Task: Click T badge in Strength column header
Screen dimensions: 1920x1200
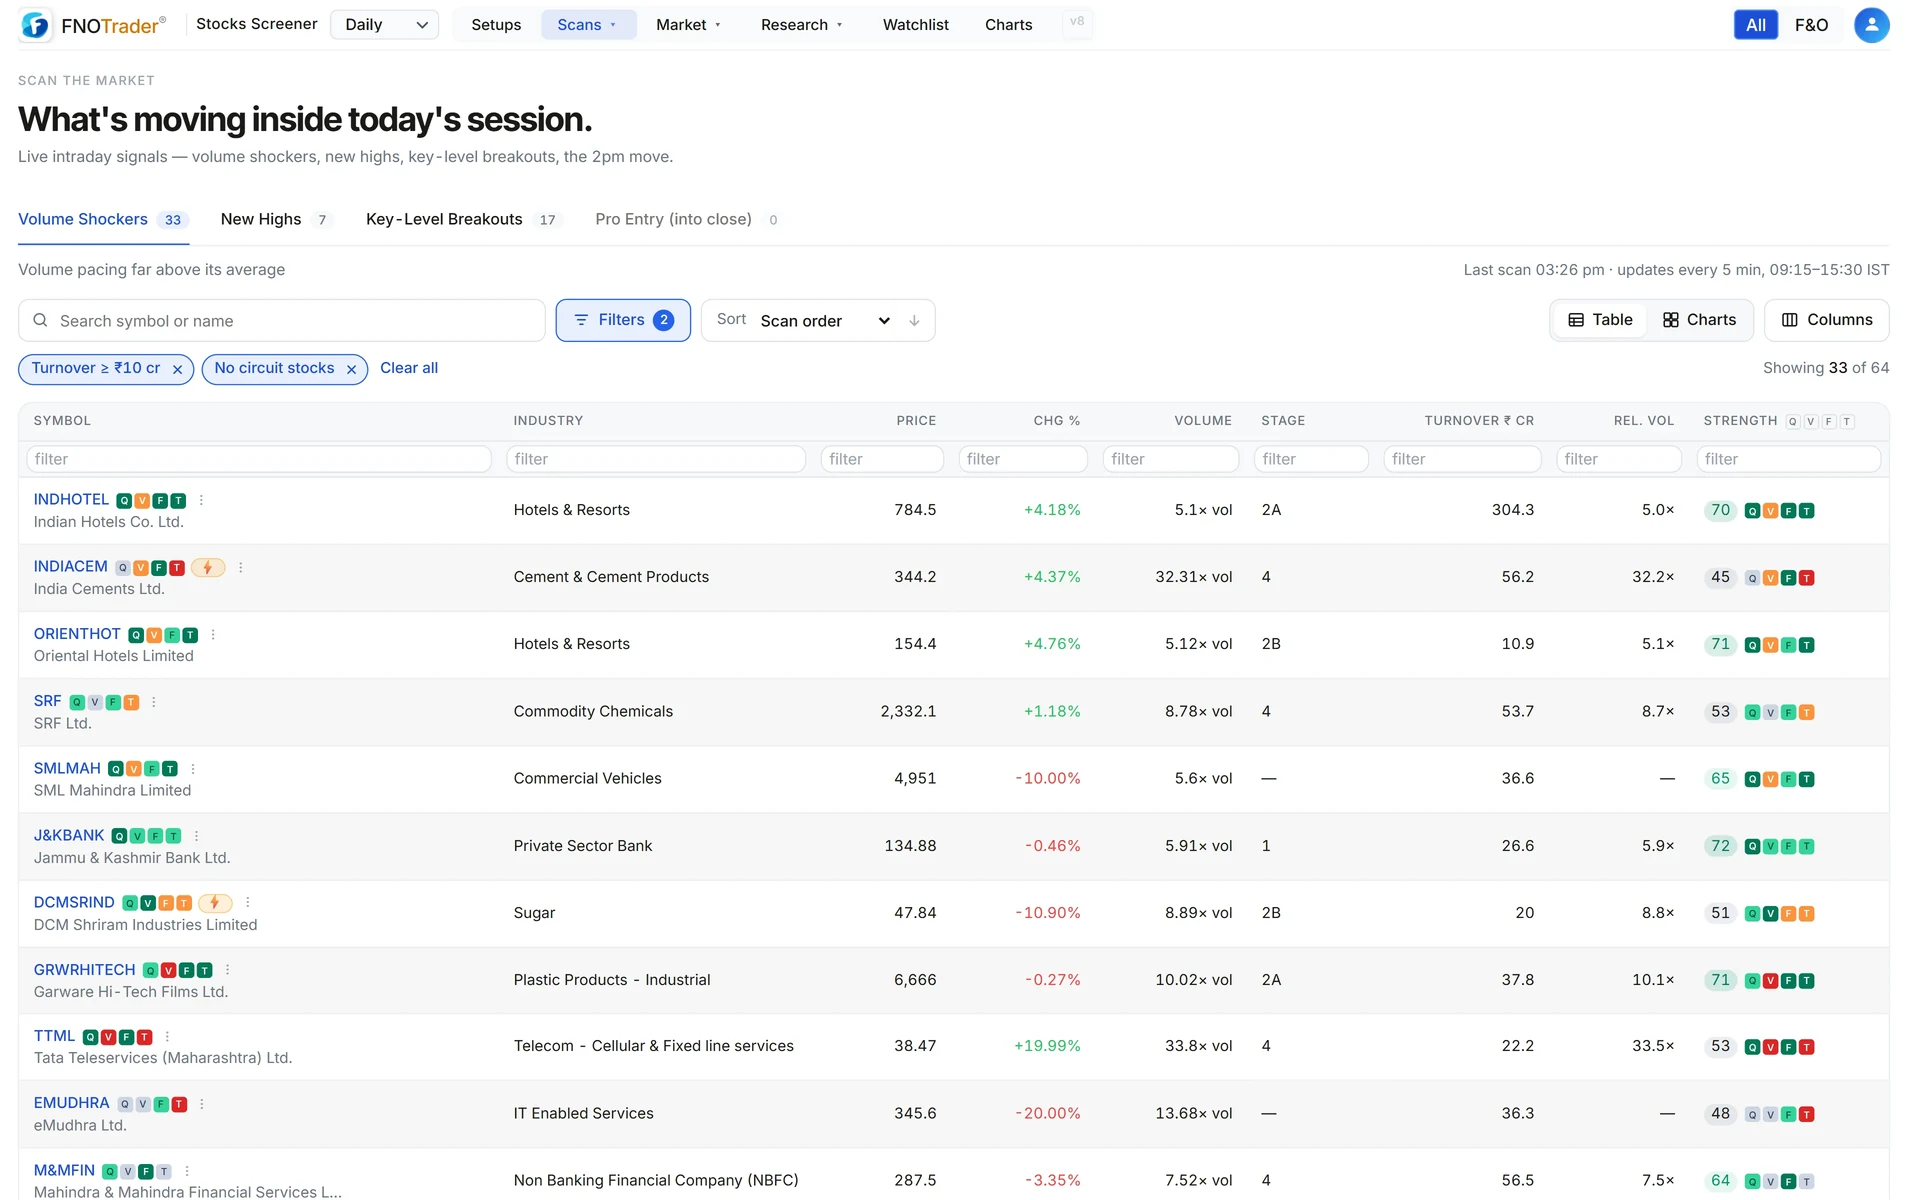Action: click(1847, 422)
